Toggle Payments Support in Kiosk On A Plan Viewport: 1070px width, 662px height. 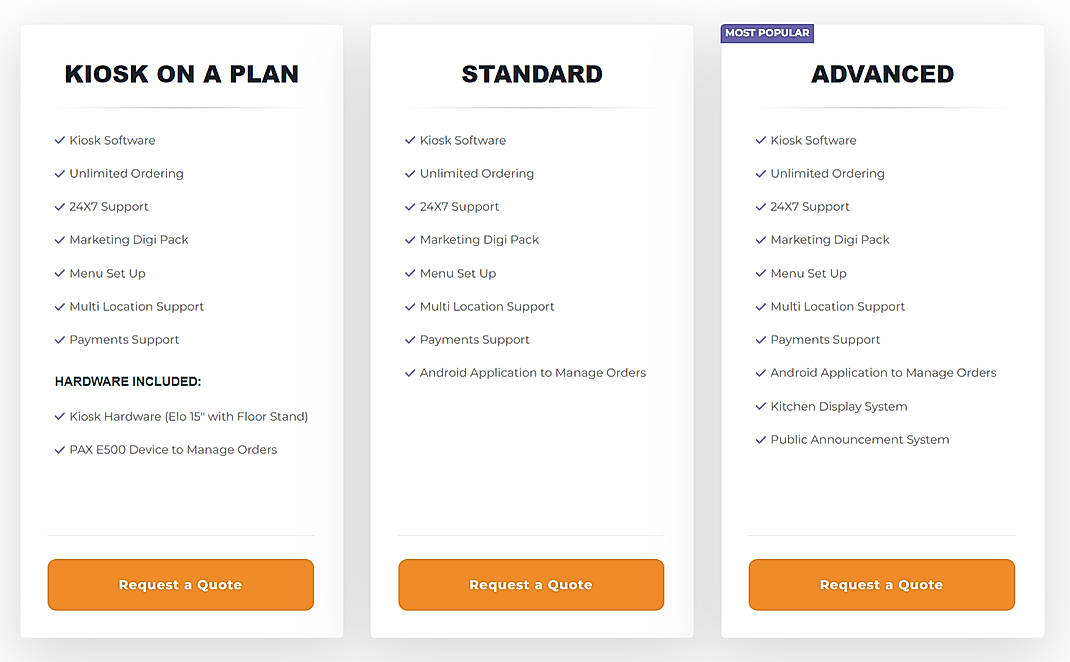coord(124,339)
